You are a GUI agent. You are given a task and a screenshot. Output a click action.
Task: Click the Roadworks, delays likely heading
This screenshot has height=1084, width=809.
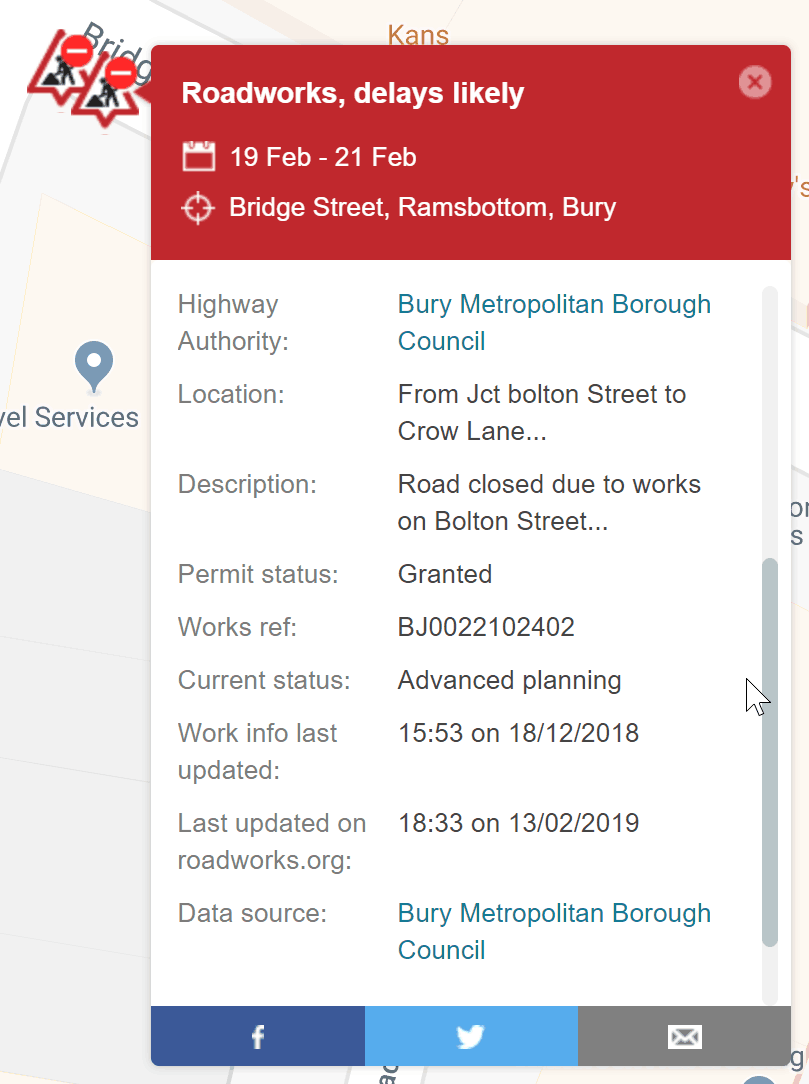353,94
